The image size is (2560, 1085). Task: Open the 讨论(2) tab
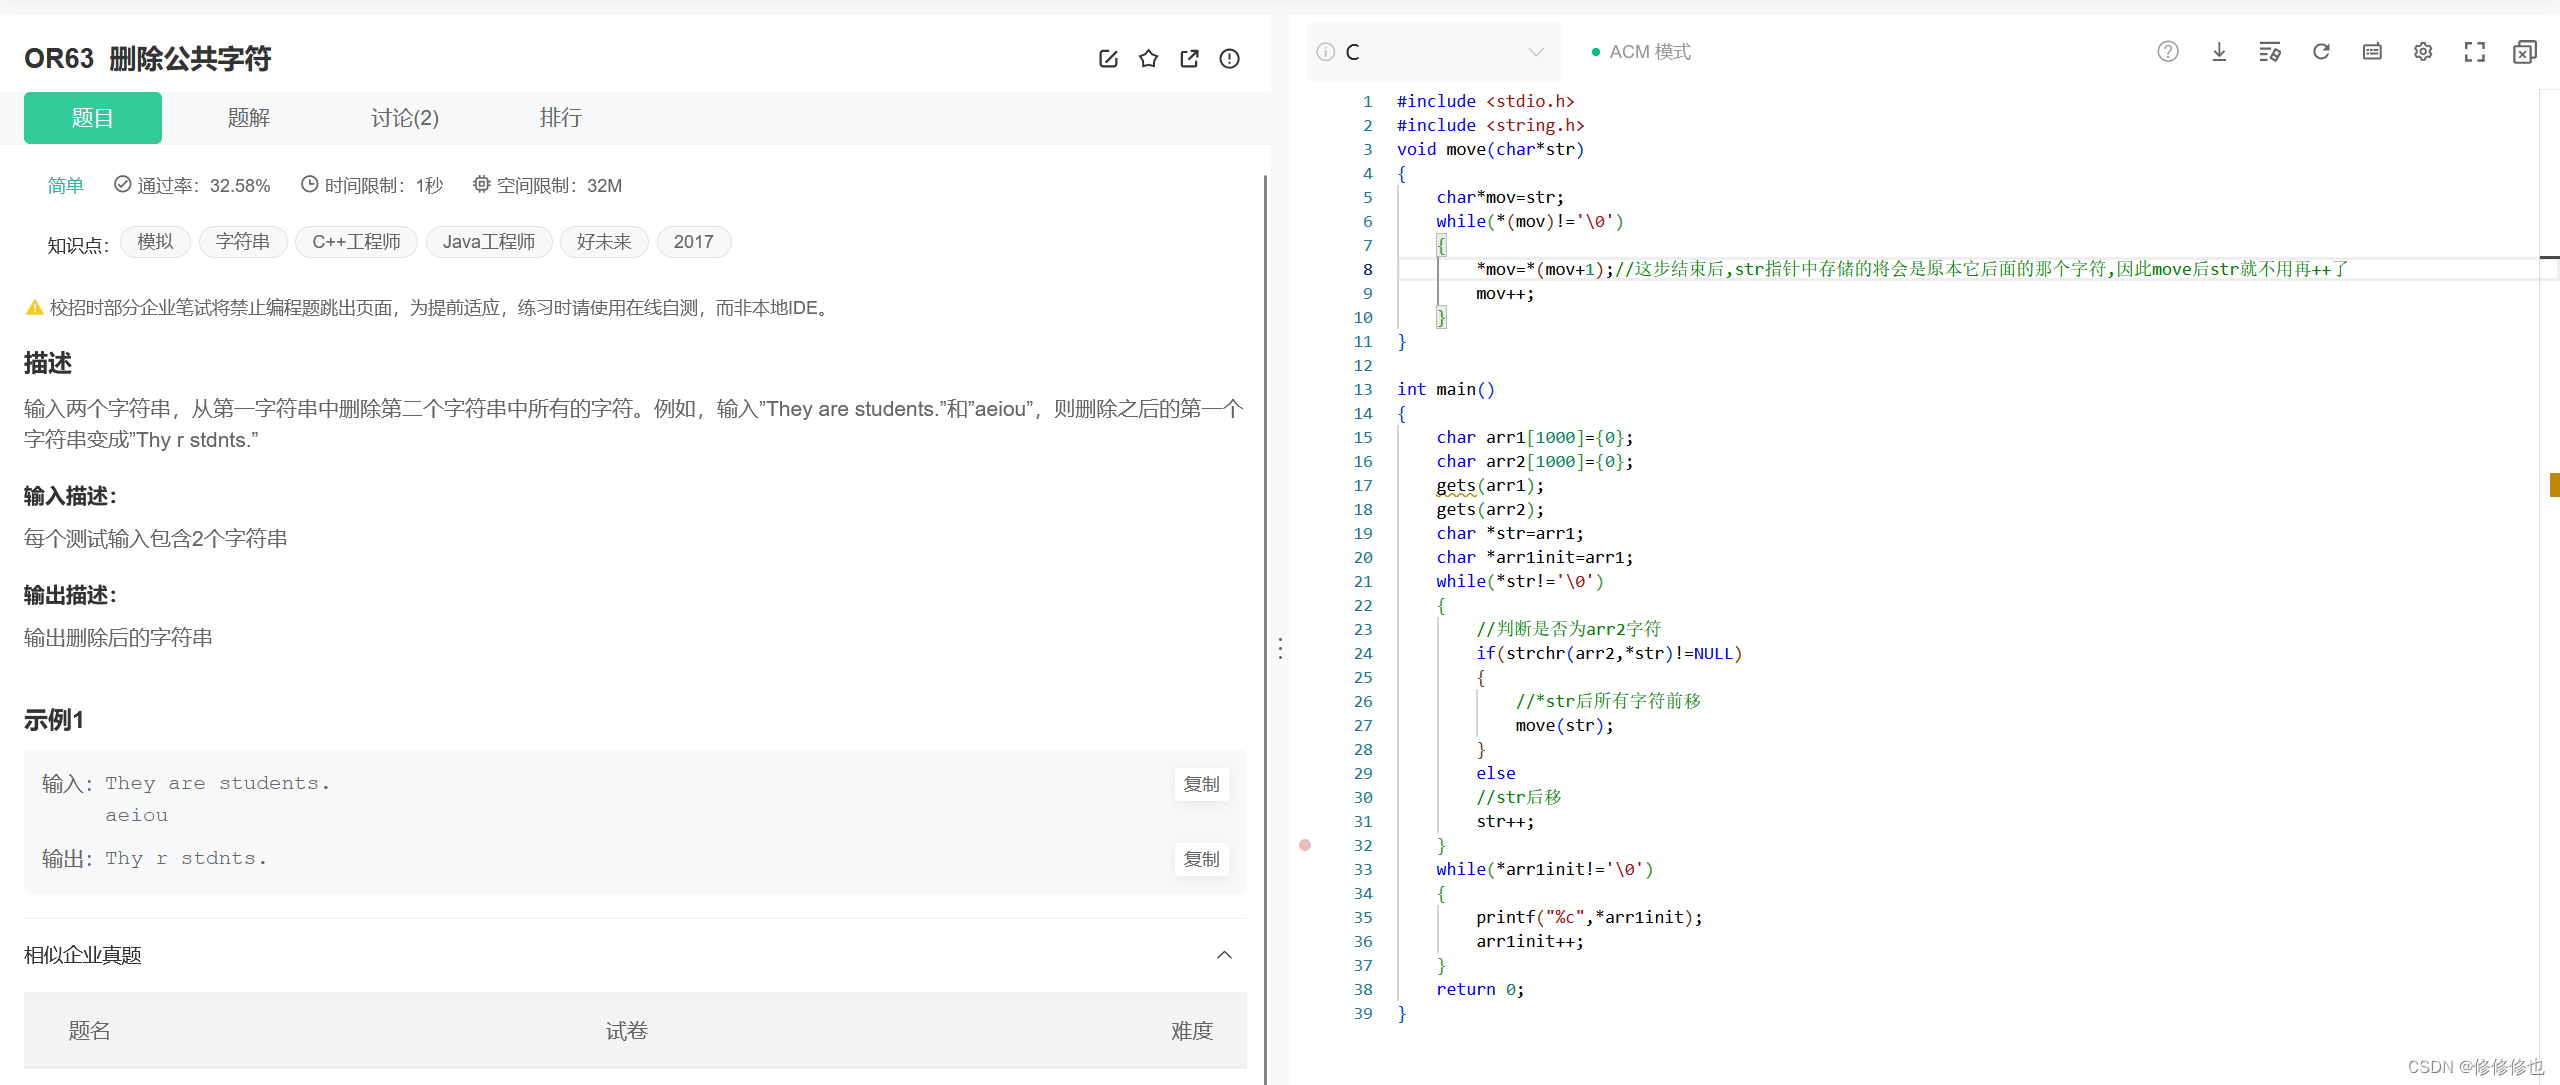pos(404,118)
